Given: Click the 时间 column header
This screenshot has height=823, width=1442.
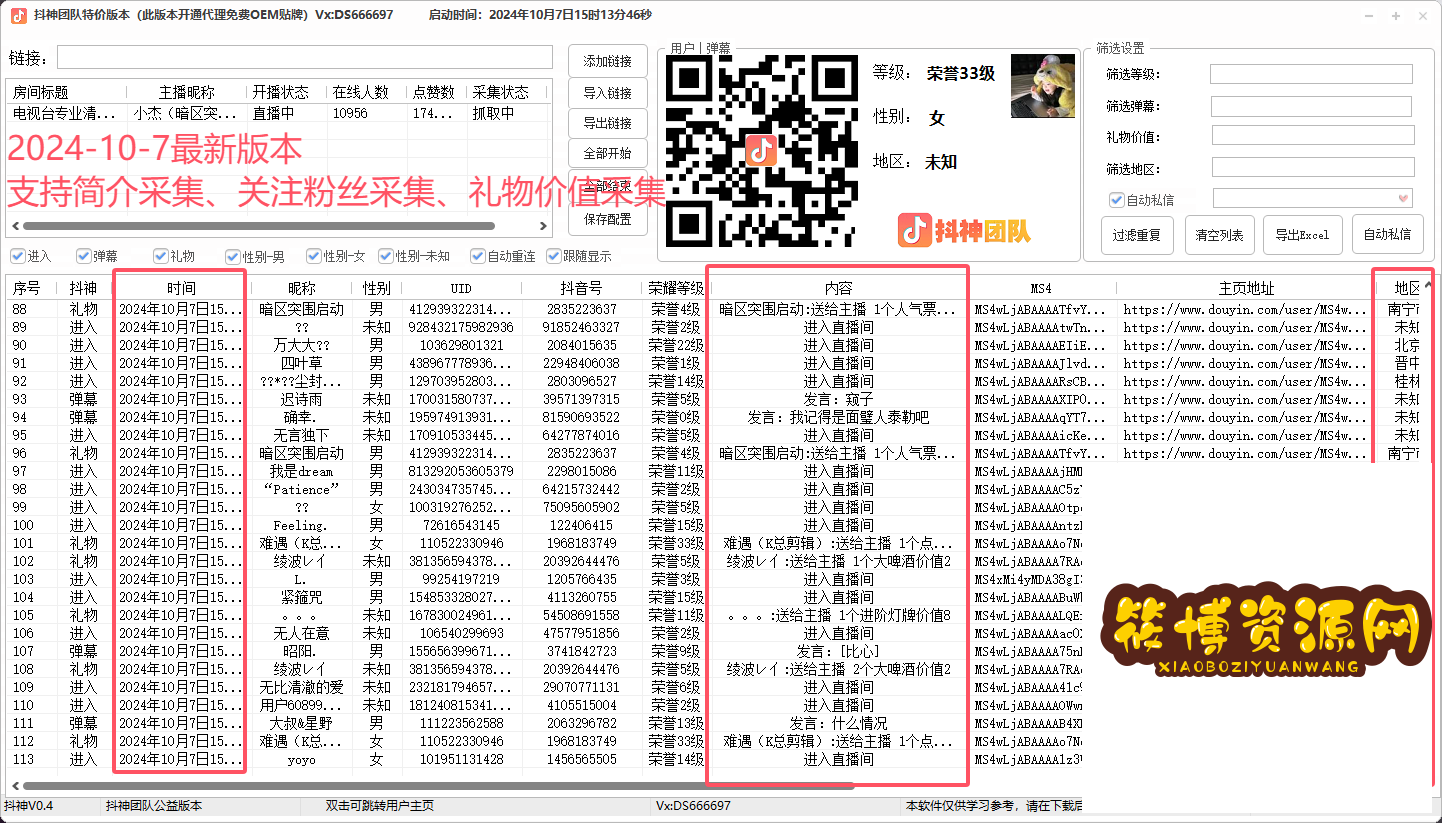Looking at the screenshot, I should coord(181,288).
